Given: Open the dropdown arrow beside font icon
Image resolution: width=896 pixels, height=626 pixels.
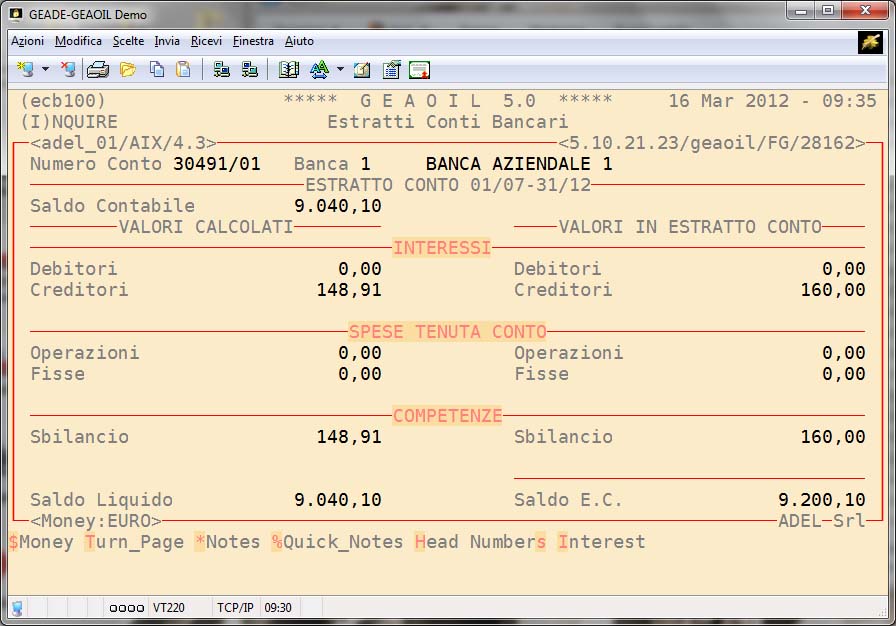Looking at the screenshot, I should [340, 70].
